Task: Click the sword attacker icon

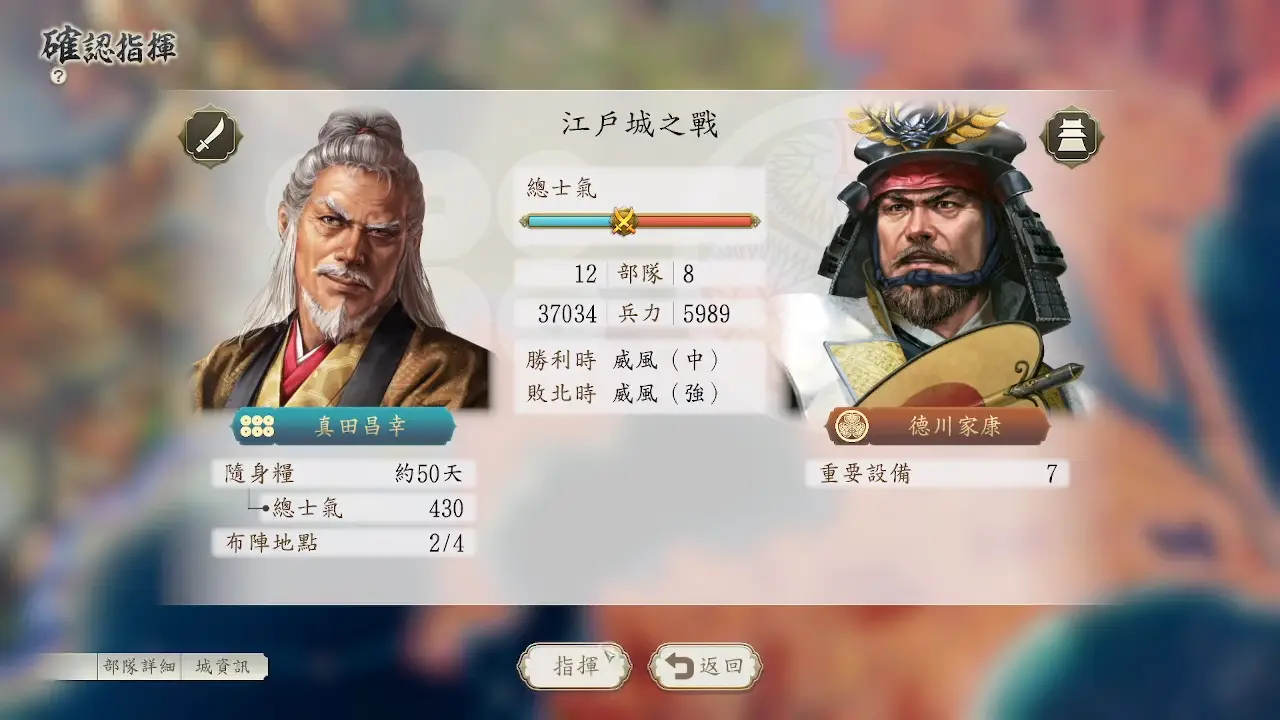Action: pyautogui.click(x=210, y=137)
